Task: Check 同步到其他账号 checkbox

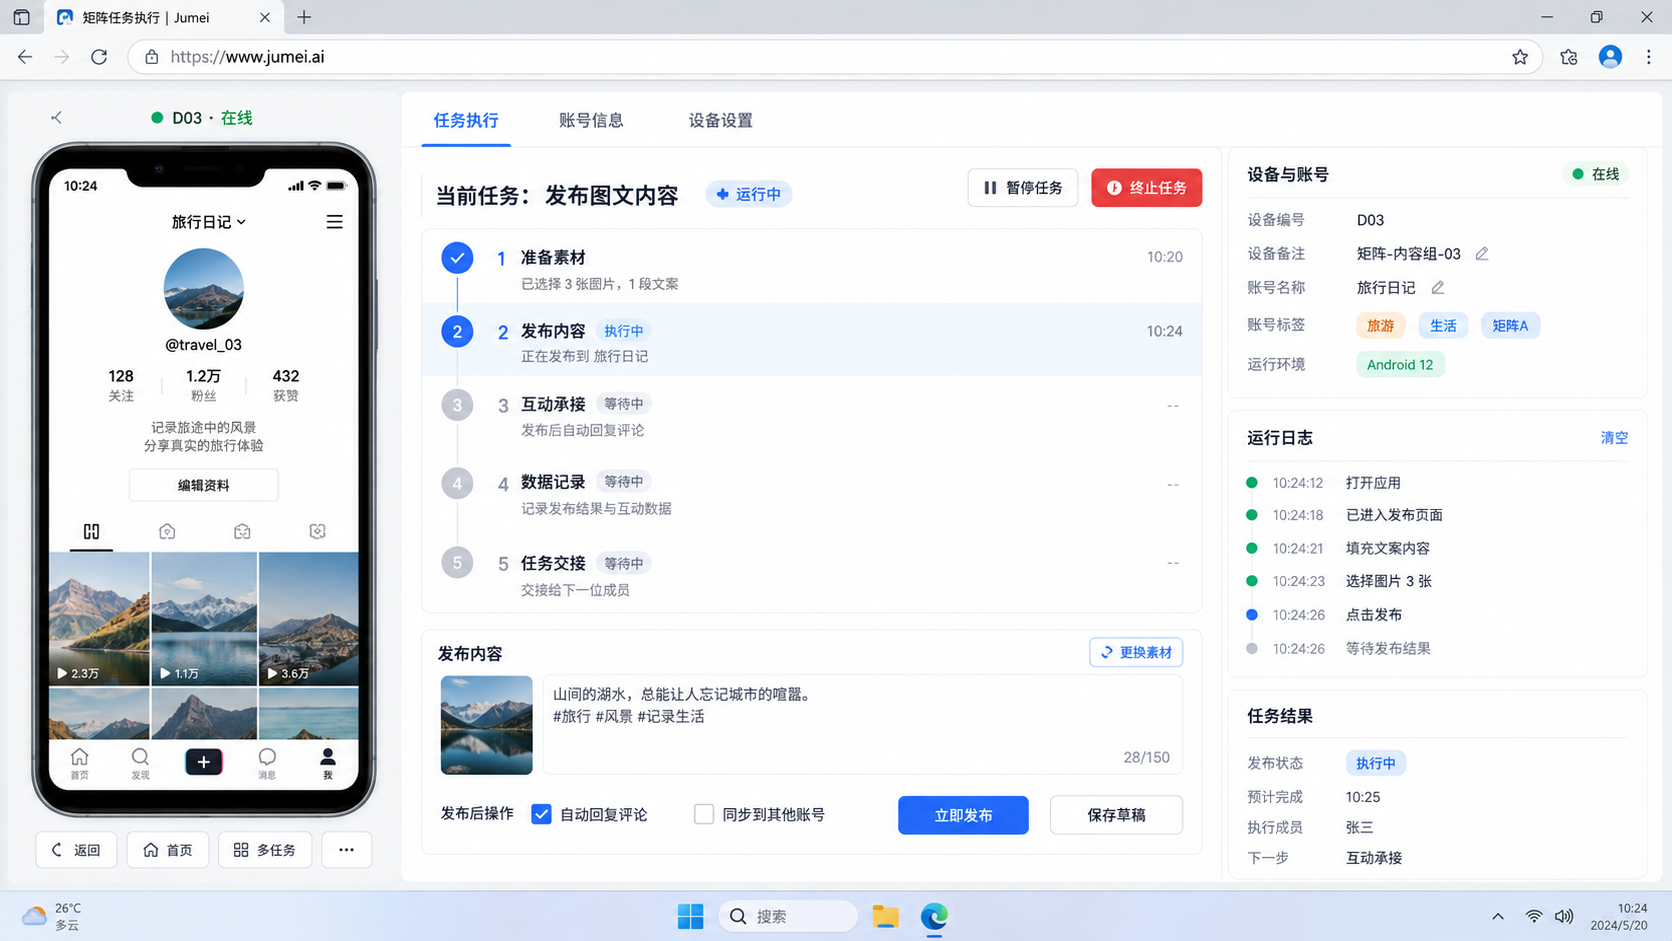Action: coord(704,814)
